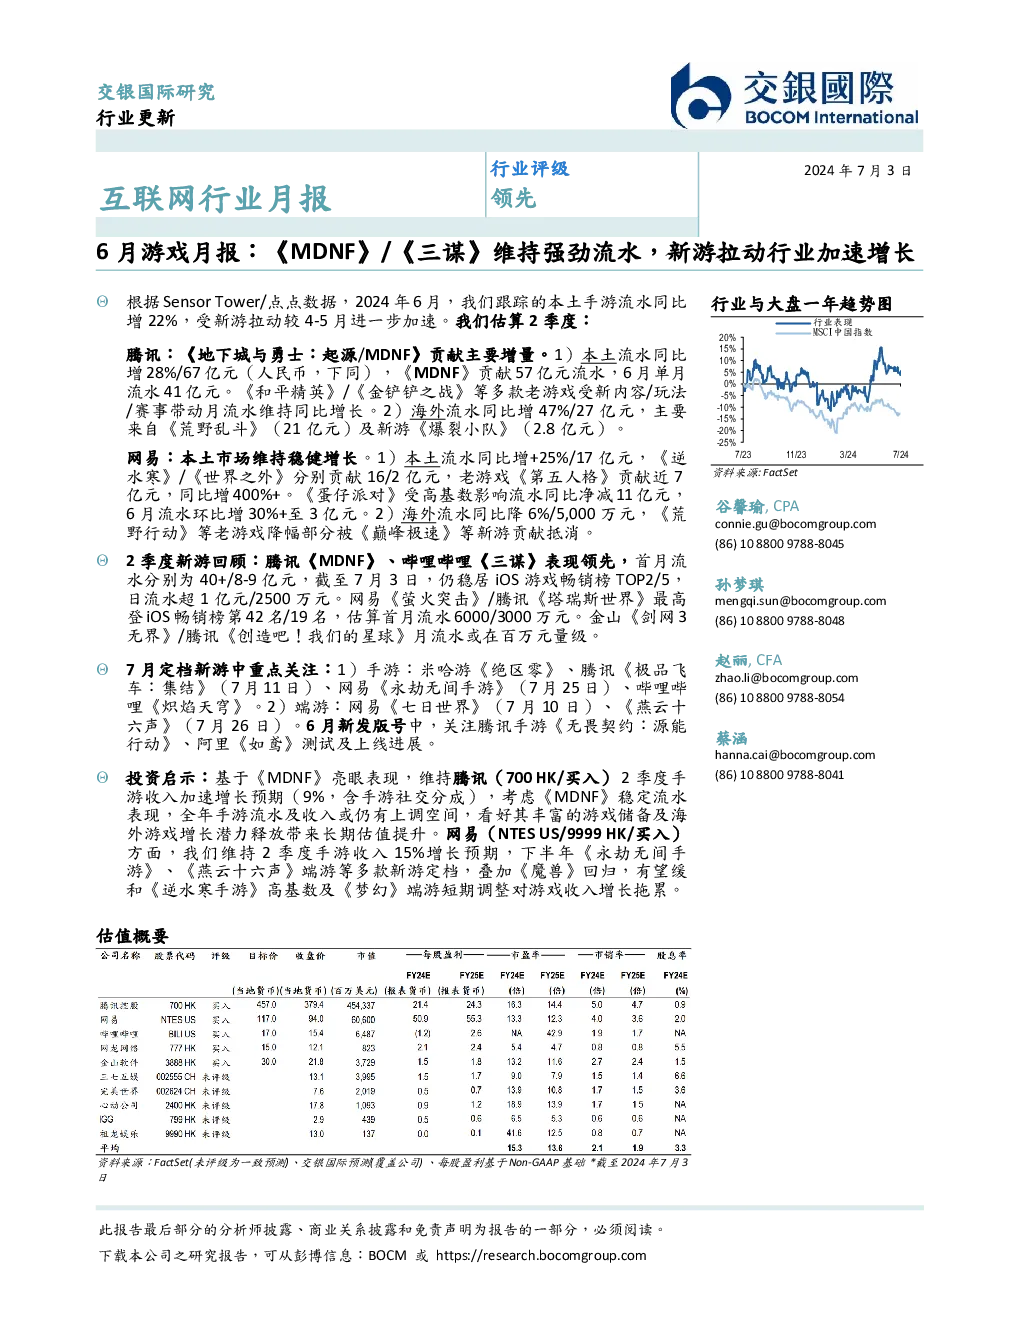Click NetEase target price 117.0
1020x1320 pixels.
tap(267, 1020)
